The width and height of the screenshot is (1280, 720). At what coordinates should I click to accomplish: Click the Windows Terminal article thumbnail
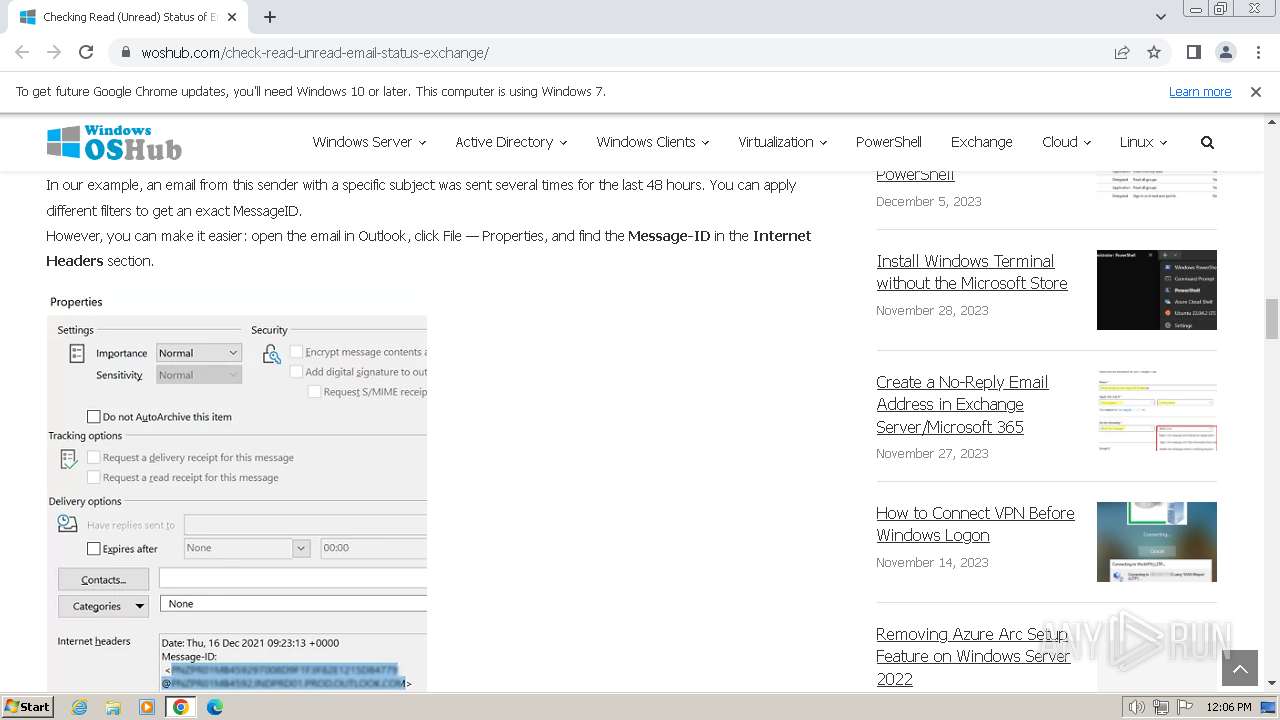click(x=1156, y=290)
